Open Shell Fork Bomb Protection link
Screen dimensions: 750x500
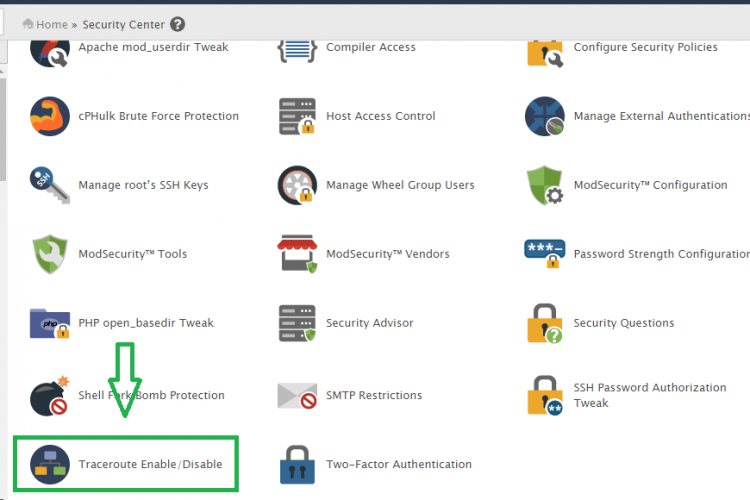click(x=151, y=395)
